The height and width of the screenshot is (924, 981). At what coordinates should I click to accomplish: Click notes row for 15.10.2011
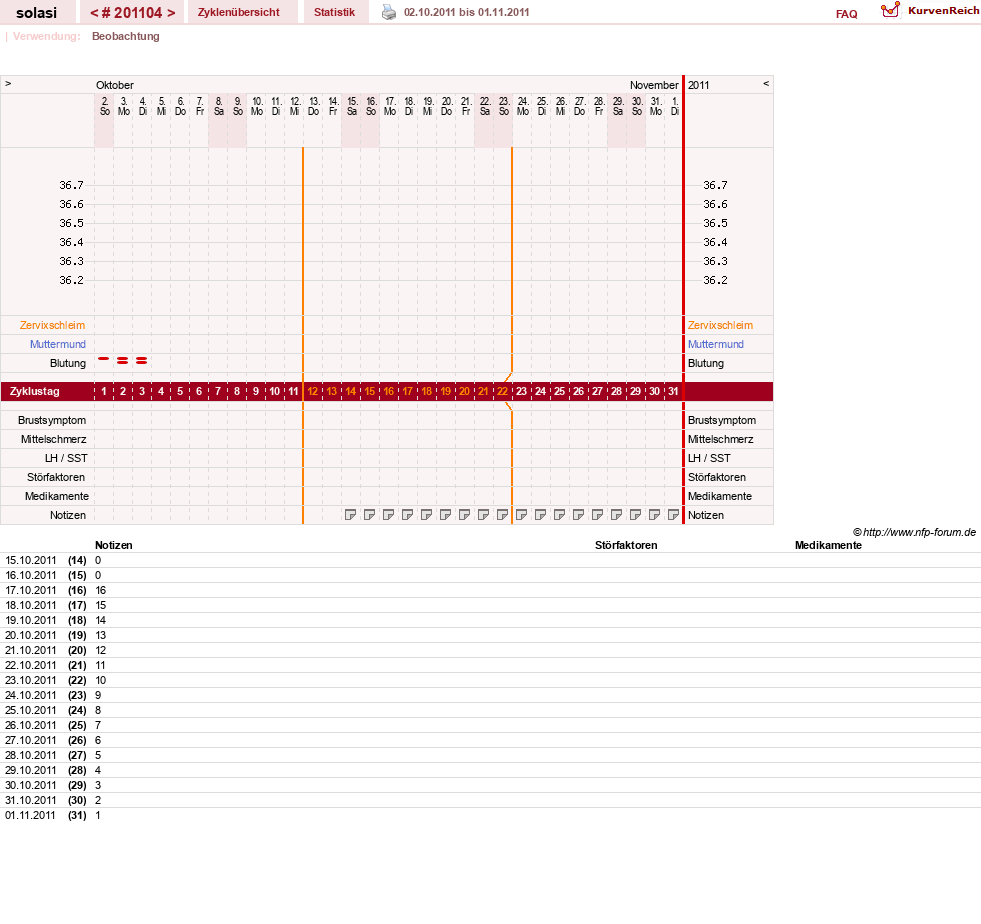pos(490,561)
